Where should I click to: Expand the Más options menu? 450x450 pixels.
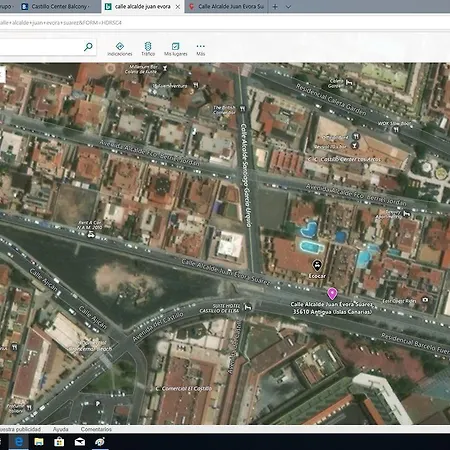point(200,49)
